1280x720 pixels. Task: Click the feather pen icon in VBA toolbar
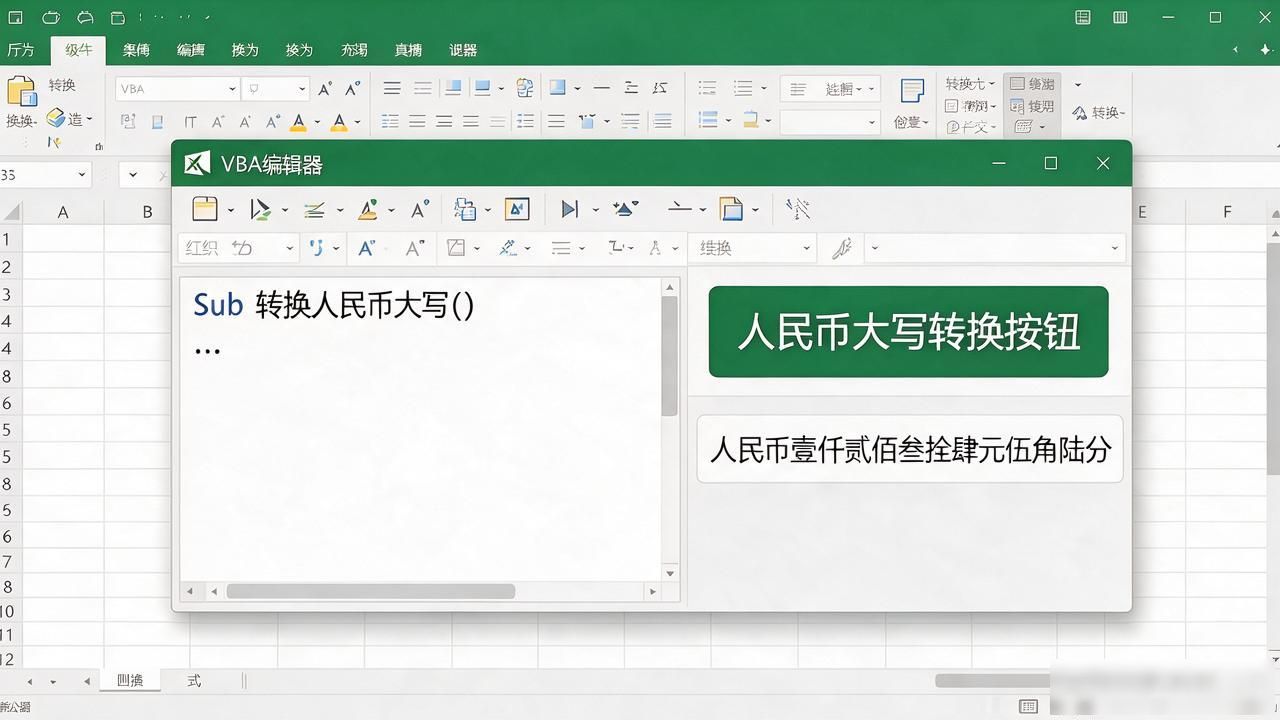pyautogui.click(x=842, y=248)
